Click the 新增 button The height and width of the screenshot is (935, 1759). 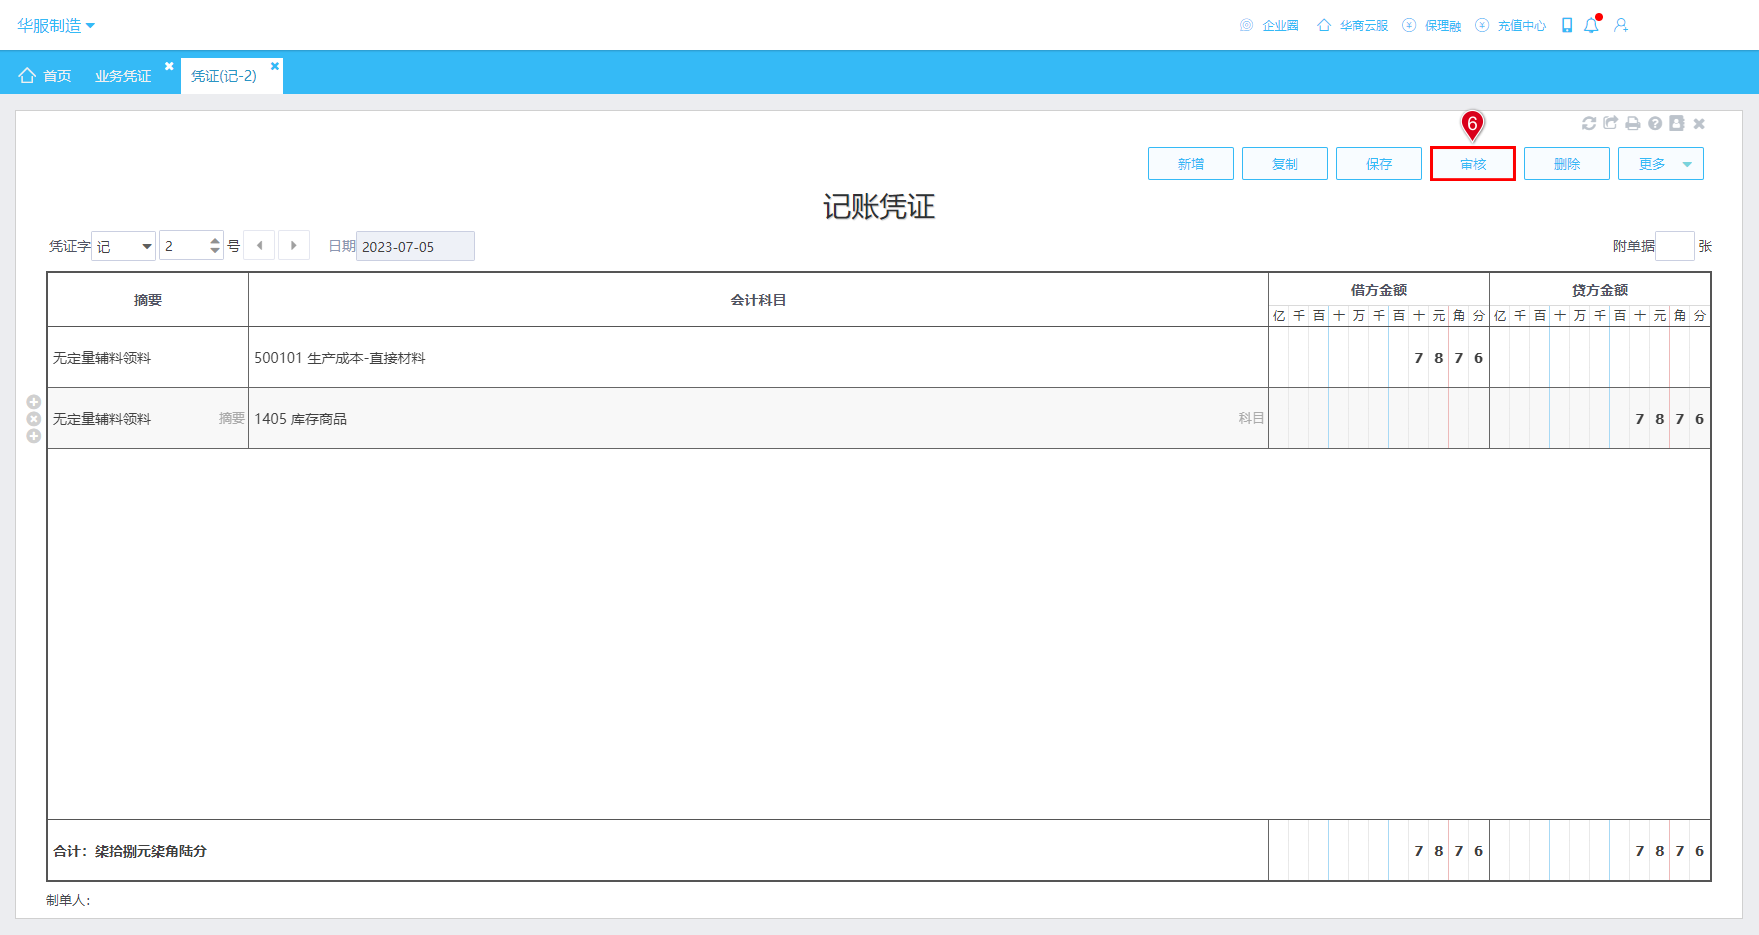point(1191,164)
